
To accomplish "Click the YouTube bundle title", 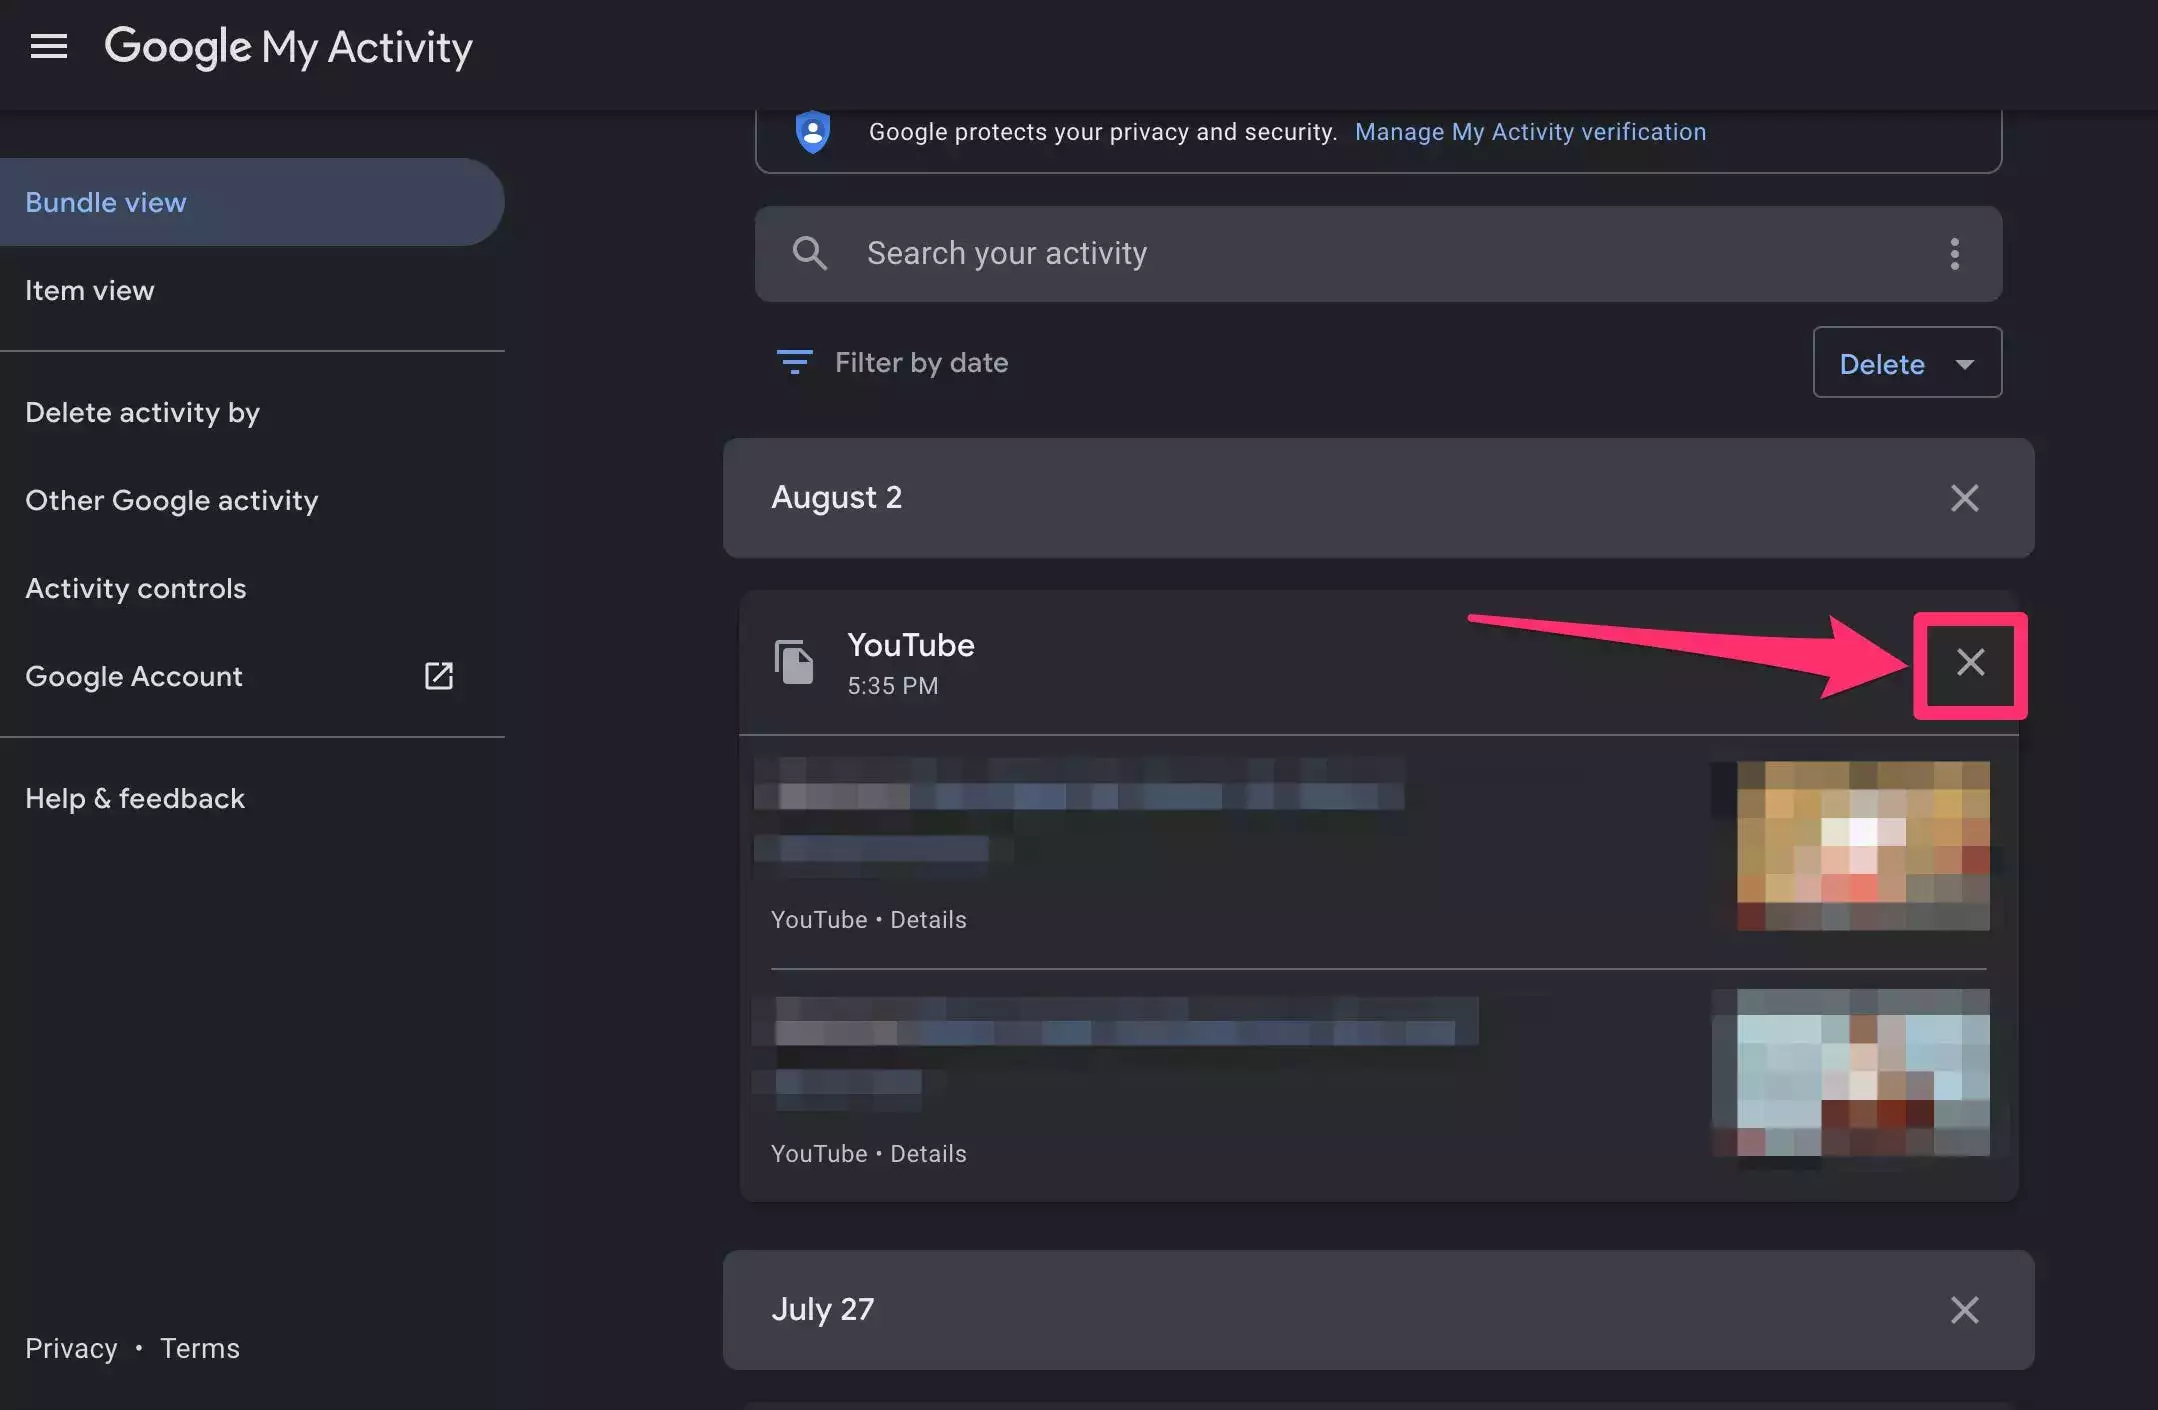I will tap(910, 645).
